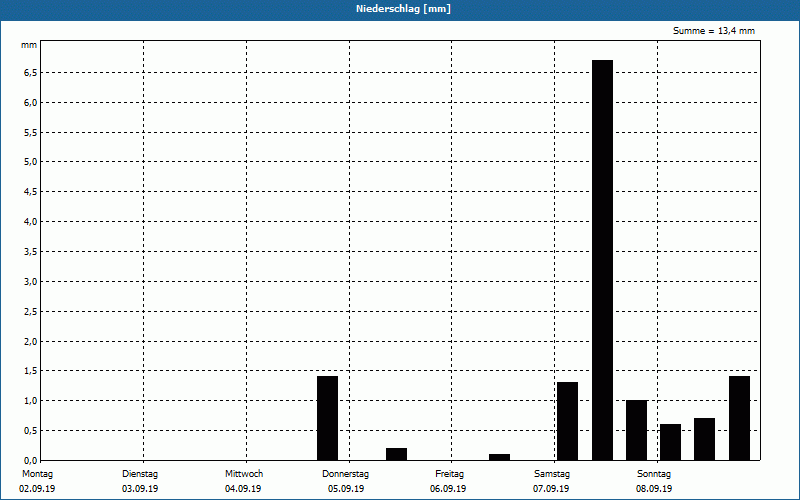Select the "Montag" day label
800x500 pixels.
[x=37, y=474]
